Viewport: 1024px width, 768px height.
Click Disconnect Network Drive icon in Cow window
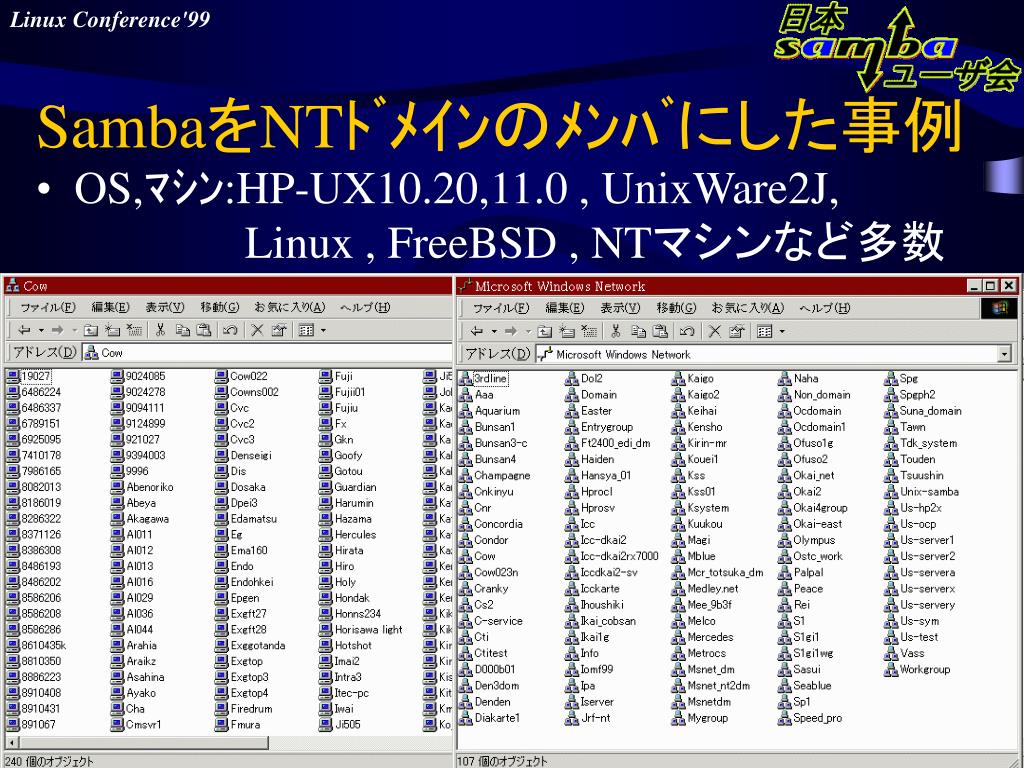click(135, 330)
